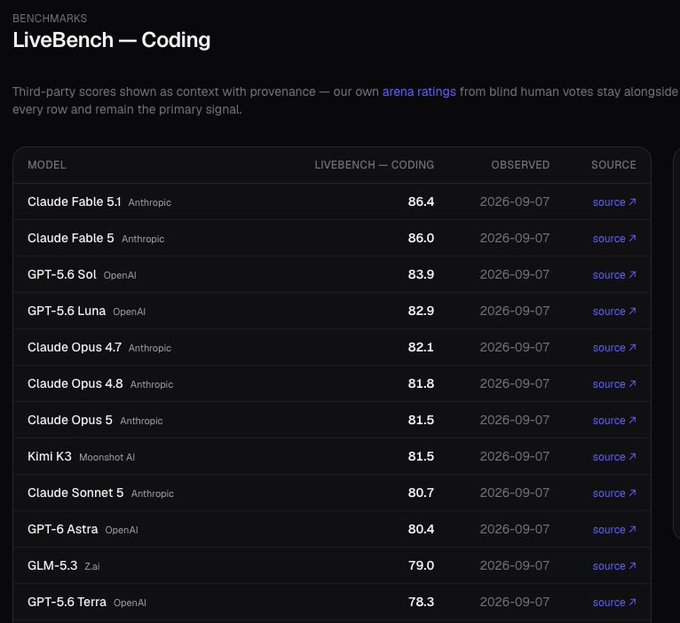The height and width of the screenshot is (623, 680).
Task: Click OpenAI label beside GPT-6 Astra
Action: pos(121,530)
